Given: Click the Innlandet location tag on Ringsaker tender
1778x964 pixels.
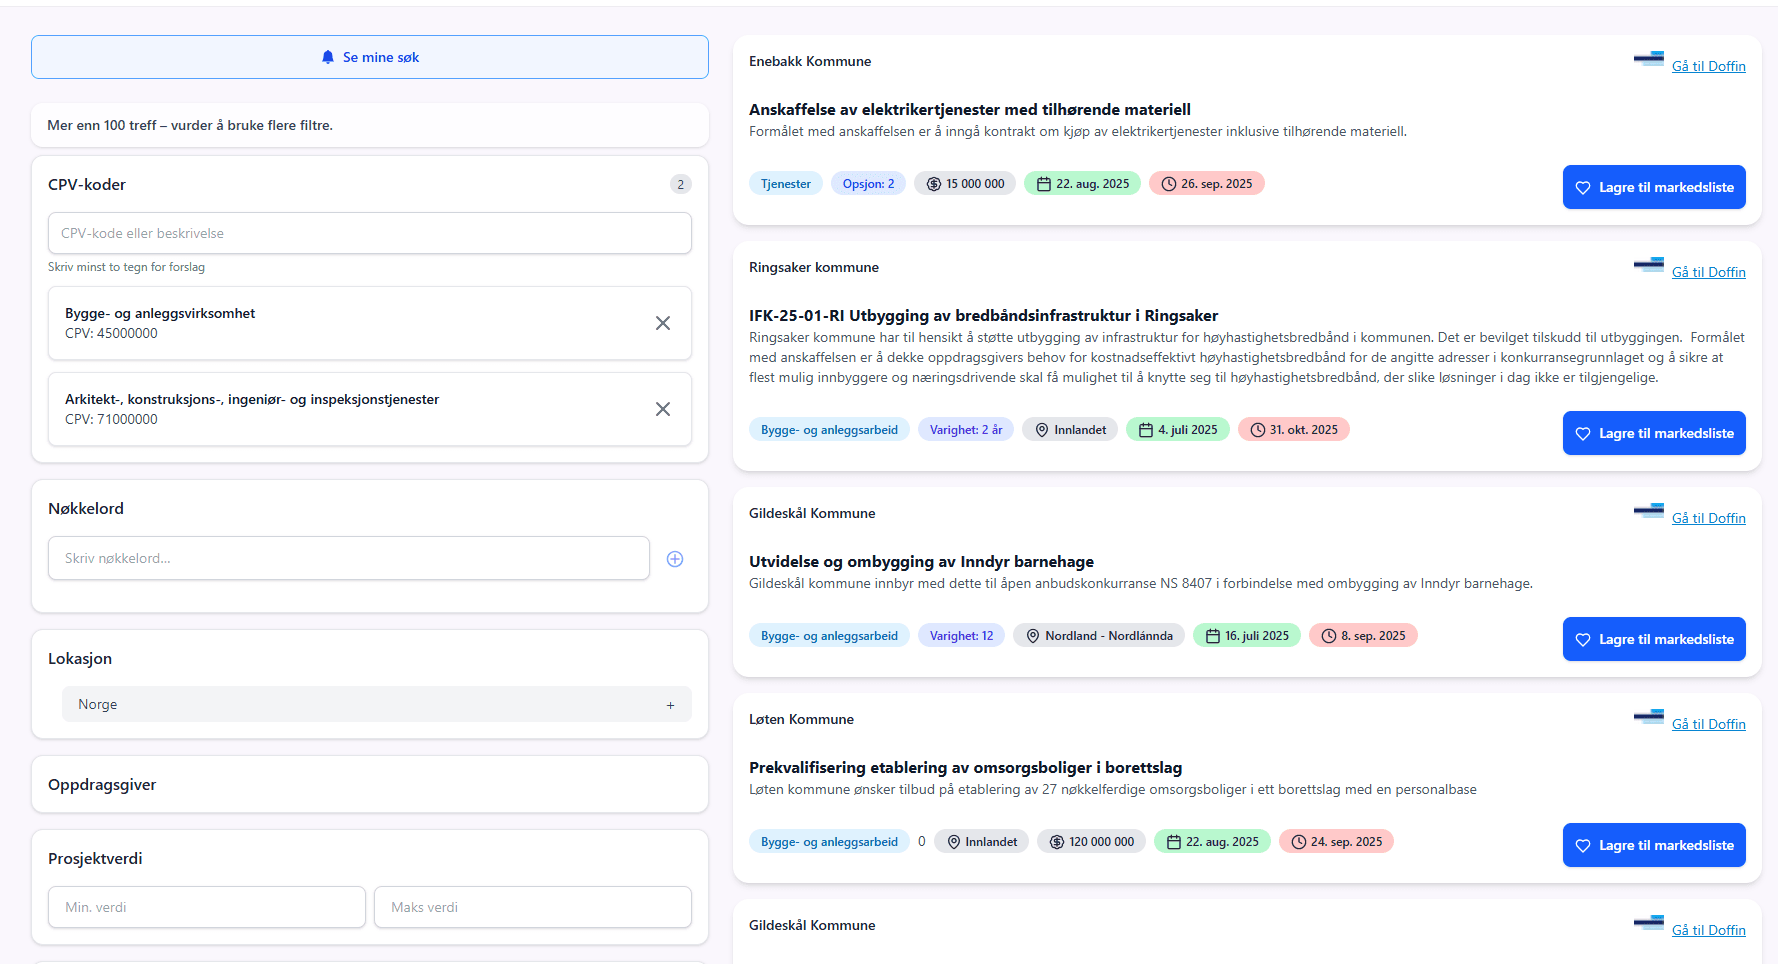Looking at the screenshot, I should [x=1070, y=430].
